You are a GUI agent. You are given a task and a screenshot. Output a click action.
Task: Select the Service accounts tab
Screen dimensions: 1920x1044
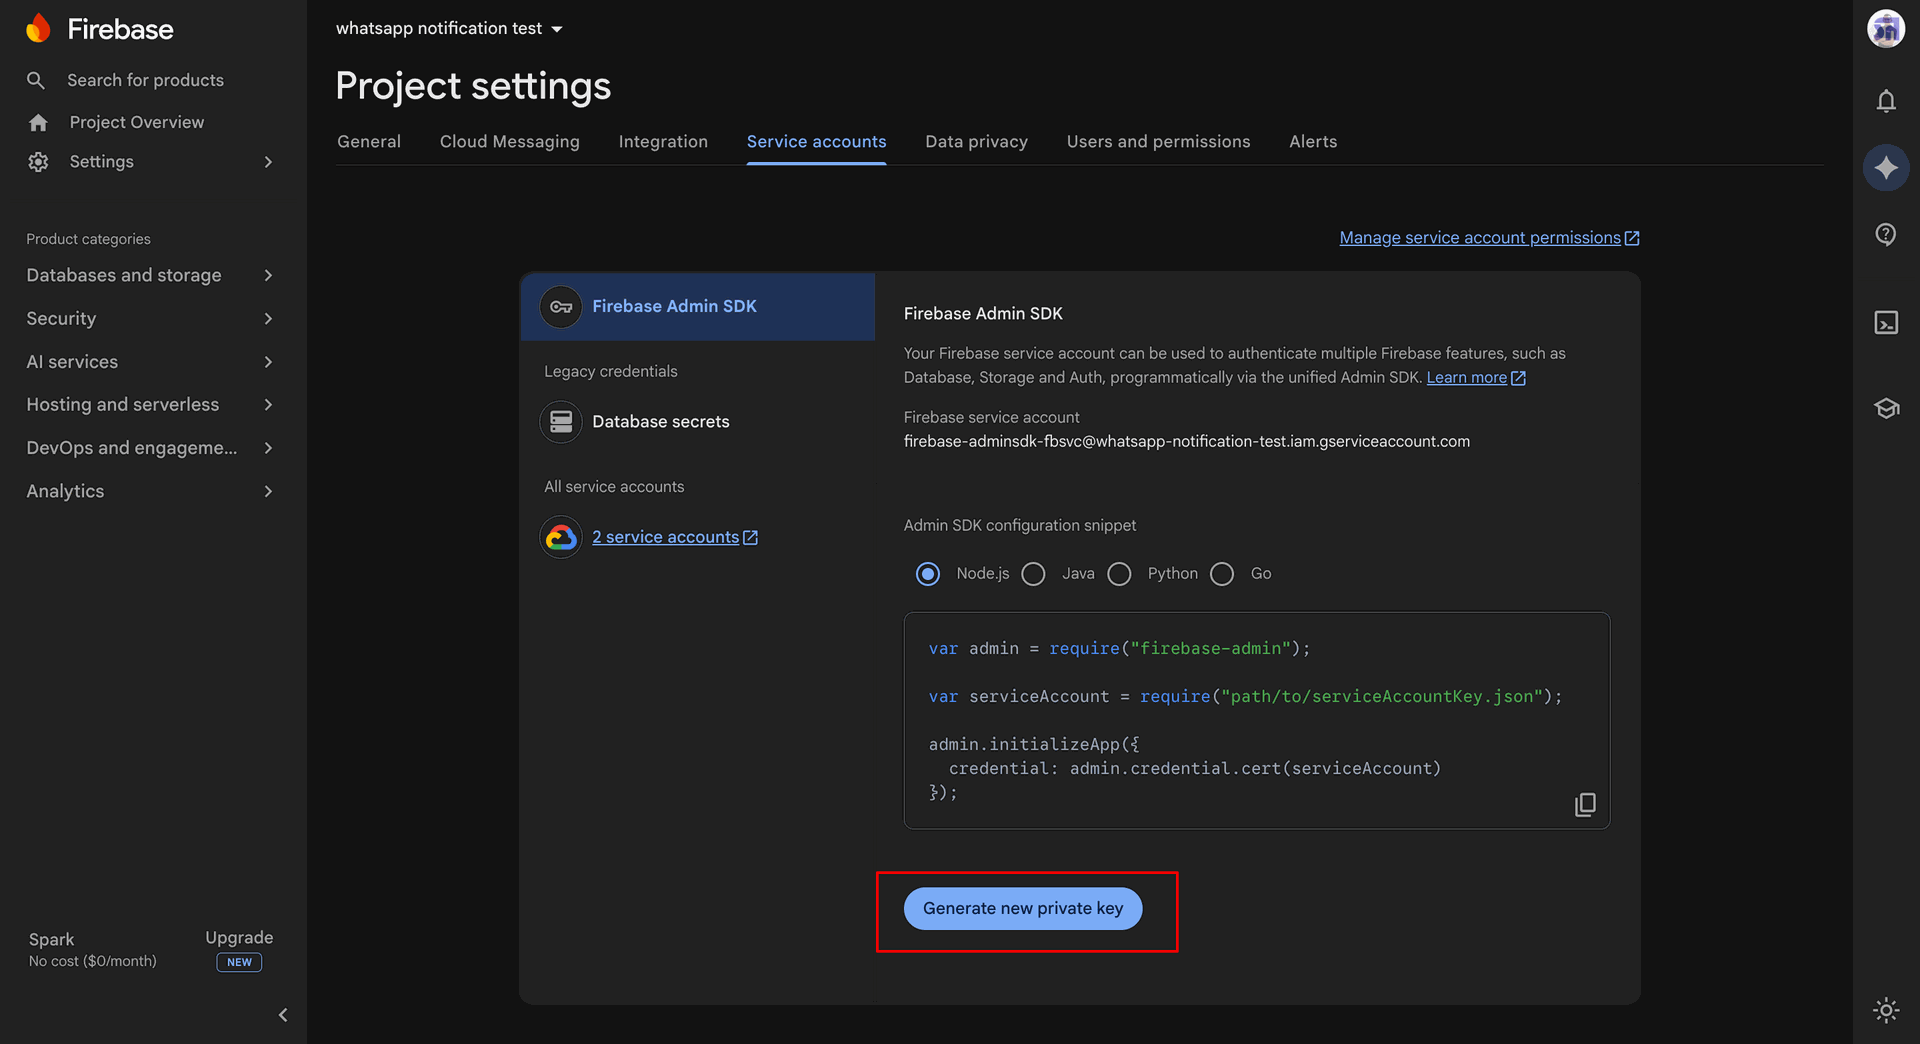(816, 142)
